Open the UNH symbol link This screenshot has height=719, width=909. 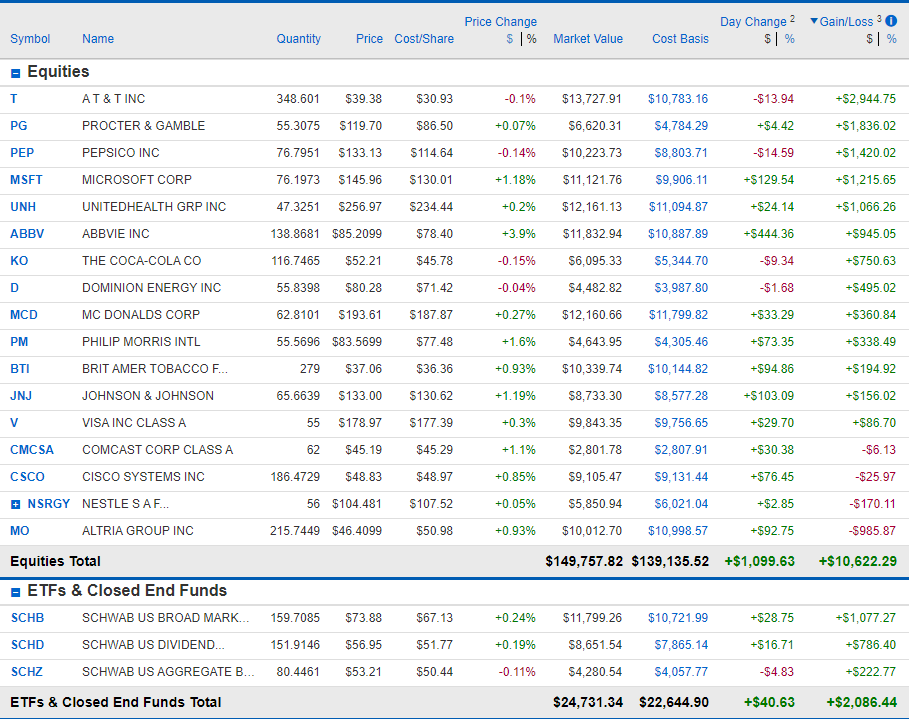(x=23, y=207)
